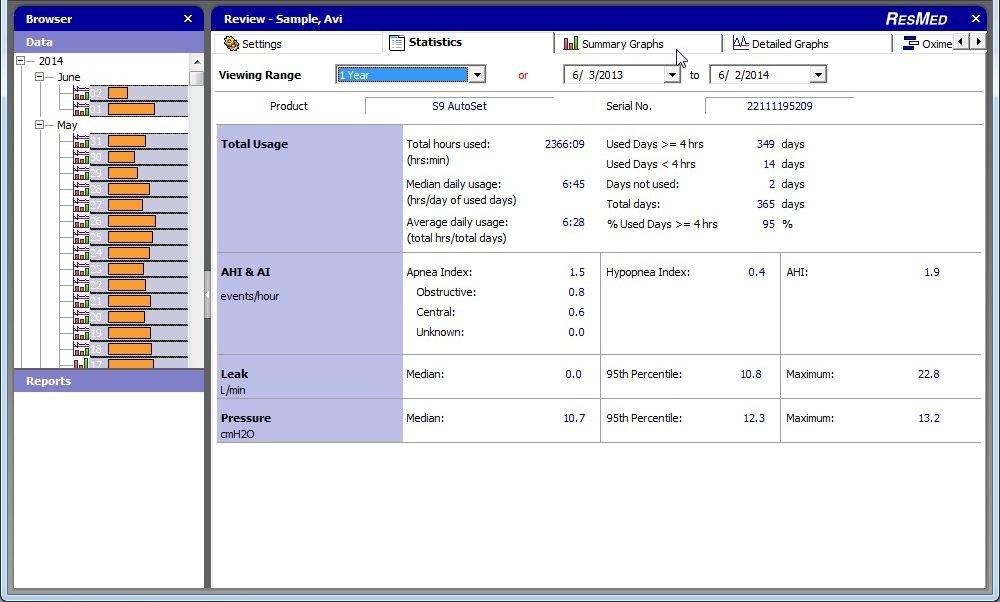1000x602 pixels.
Task: Click the graph icon for May 23
Action: click(81, 269)
